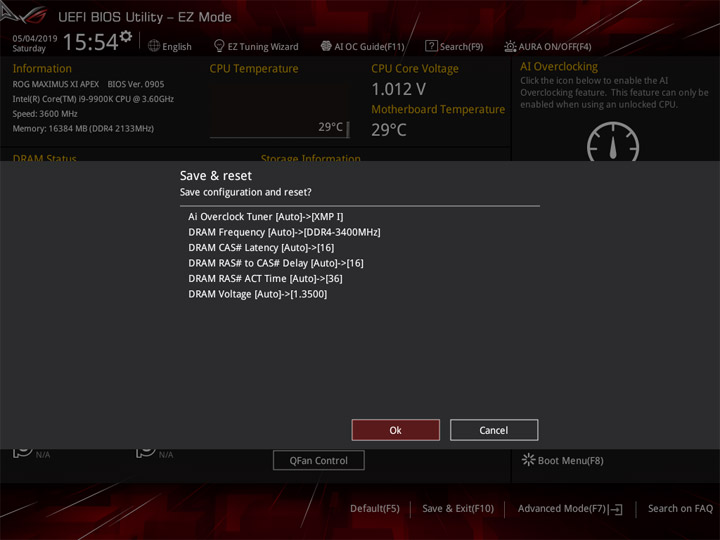
Task: Click 'DRAM RAS# ACT Time [Auto]->[36]'
Action: 265,279
